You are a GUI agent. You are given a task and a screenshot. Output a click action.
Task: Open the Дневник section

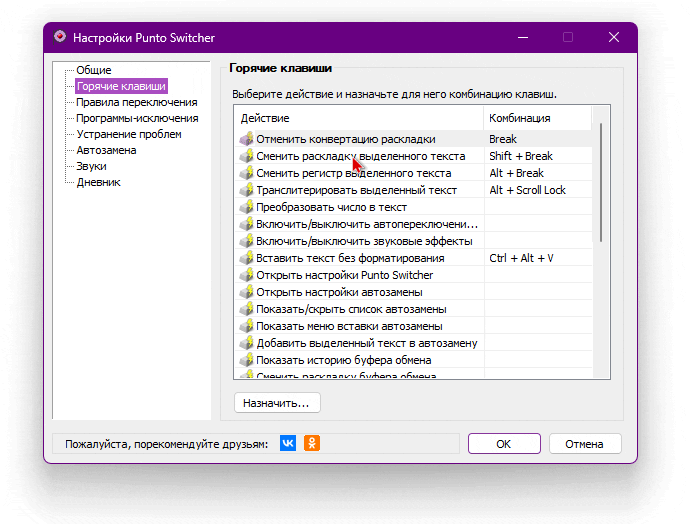[x=99, y=183]
